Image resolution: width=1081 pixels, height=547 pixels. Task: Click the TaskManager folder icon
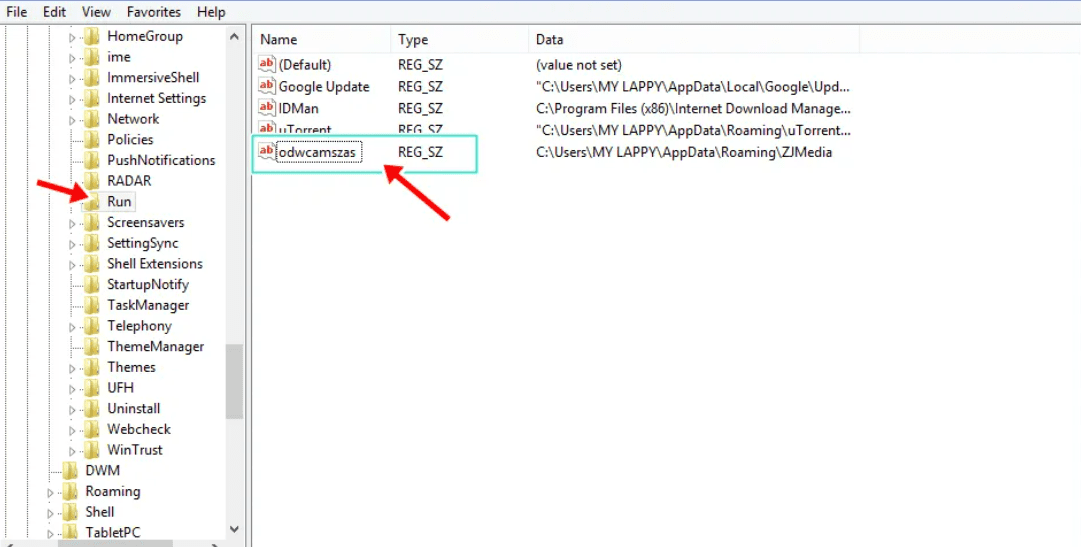(x=92, y=305)
